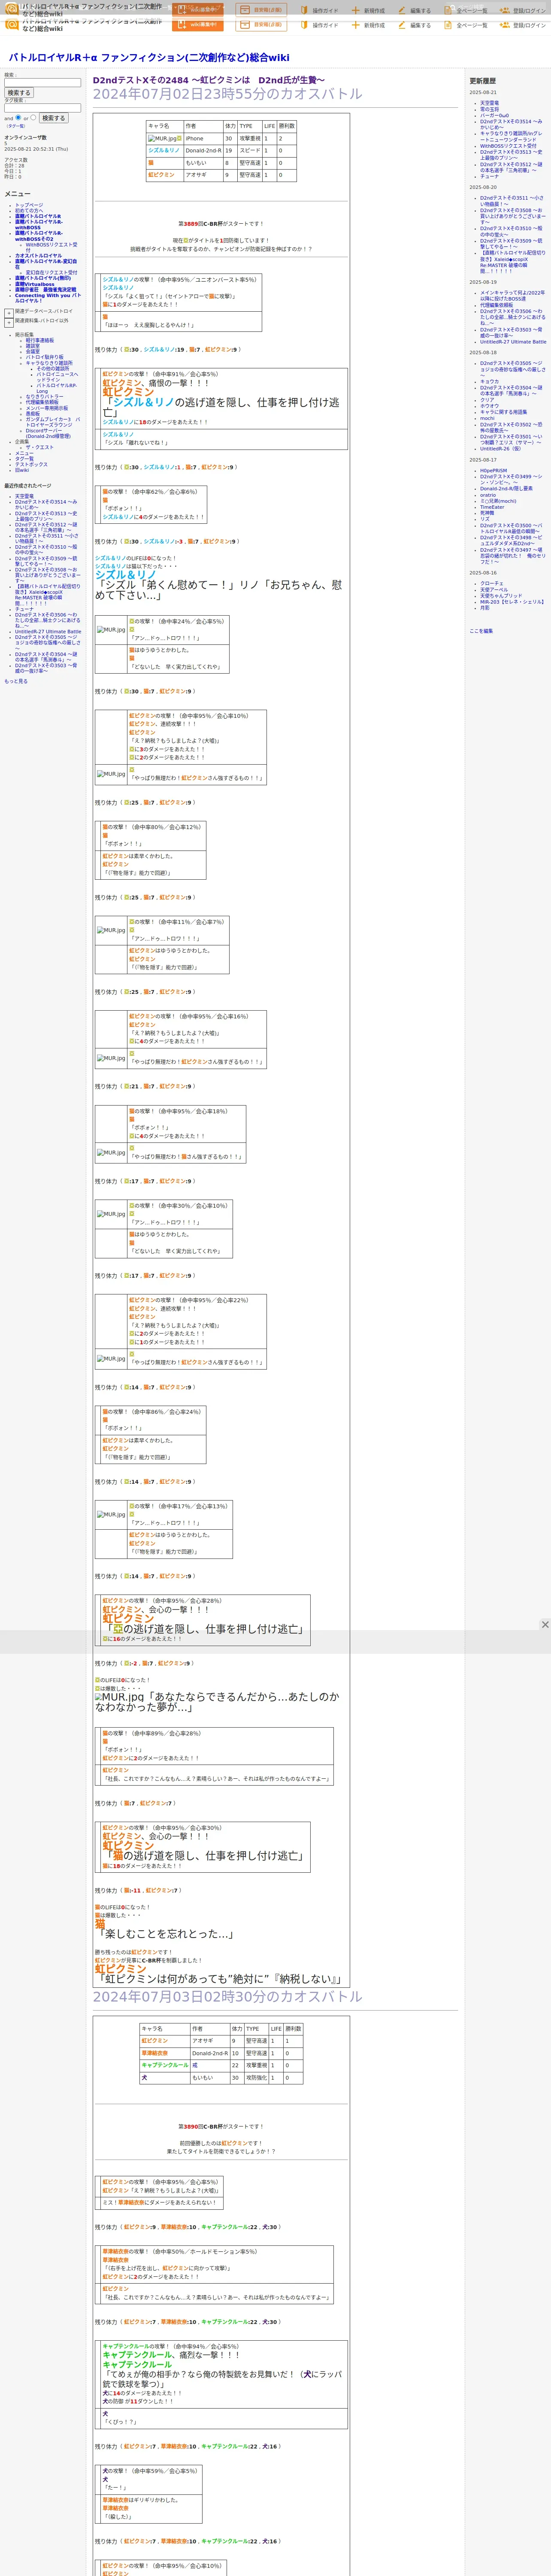
Task: Open トップページ in the menu
Action: (x=29, y=205)
